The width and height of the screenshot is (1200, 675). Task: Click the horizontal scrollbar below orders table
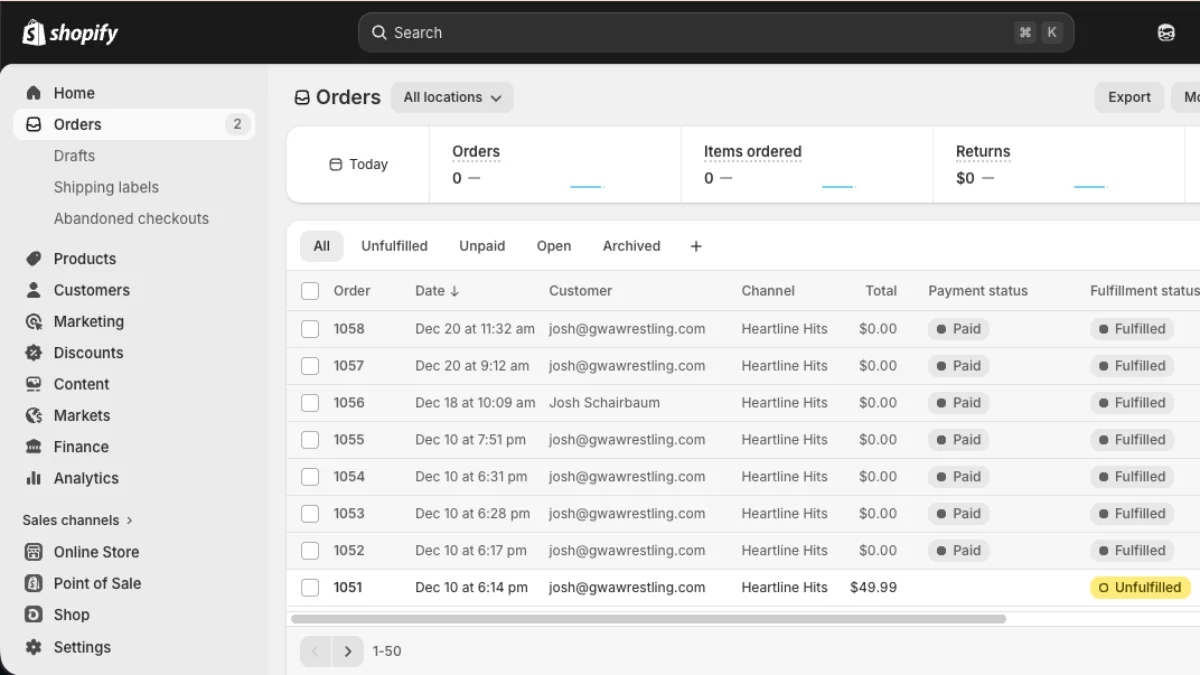coord(648,619)
